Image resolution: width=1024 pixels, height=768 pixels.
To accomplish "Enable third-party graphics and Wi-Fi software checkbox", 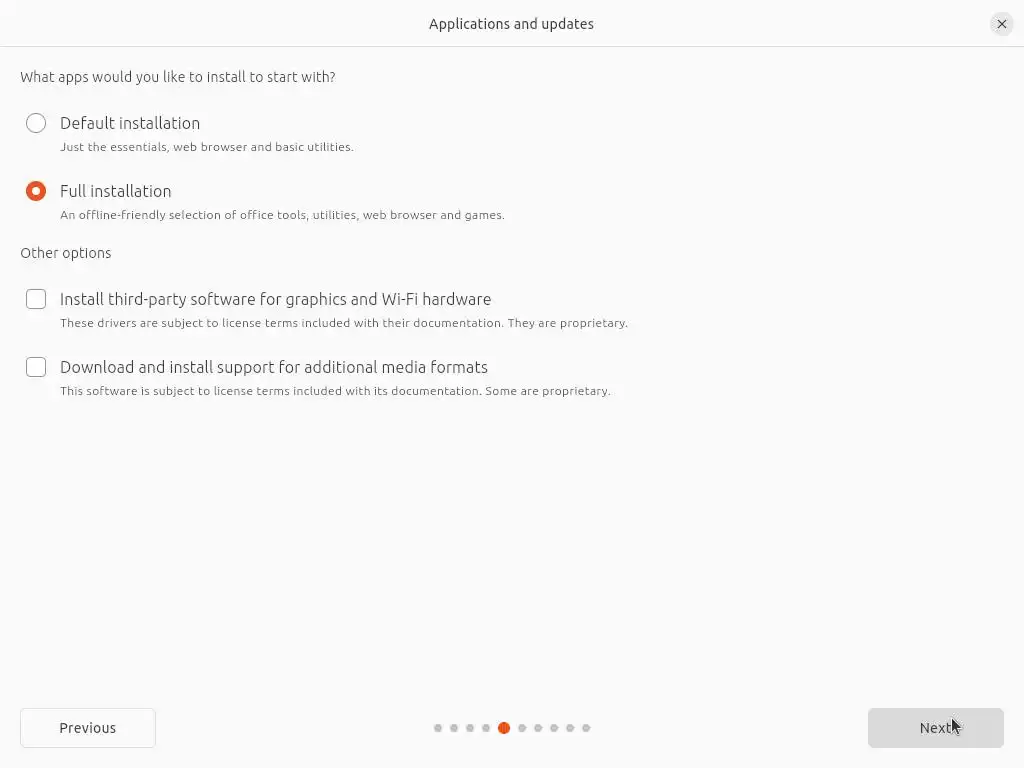I will (36, 299).
